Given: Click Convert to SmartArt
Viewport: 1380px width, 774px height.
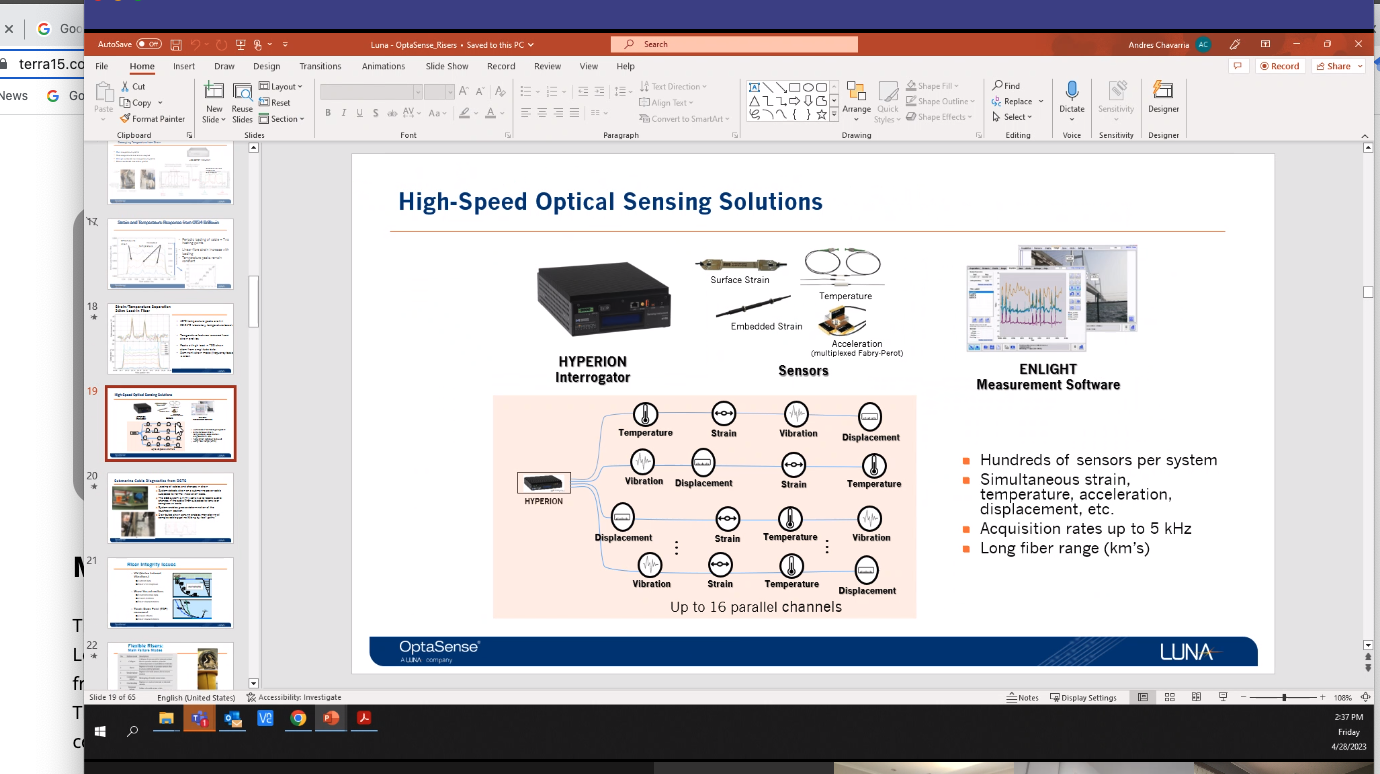Looking at the screenshot, I should tap(684, 119).
